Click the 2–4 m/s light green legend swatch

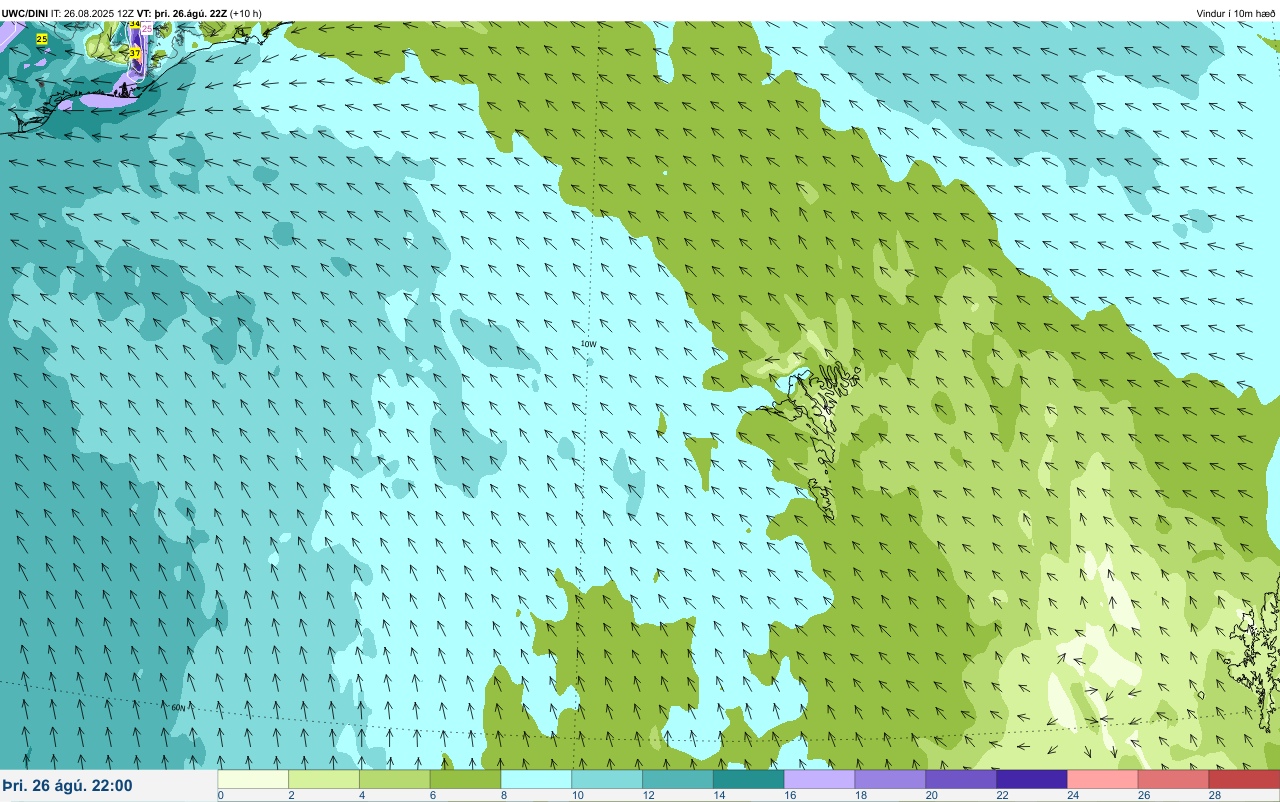tap(324, 779)
